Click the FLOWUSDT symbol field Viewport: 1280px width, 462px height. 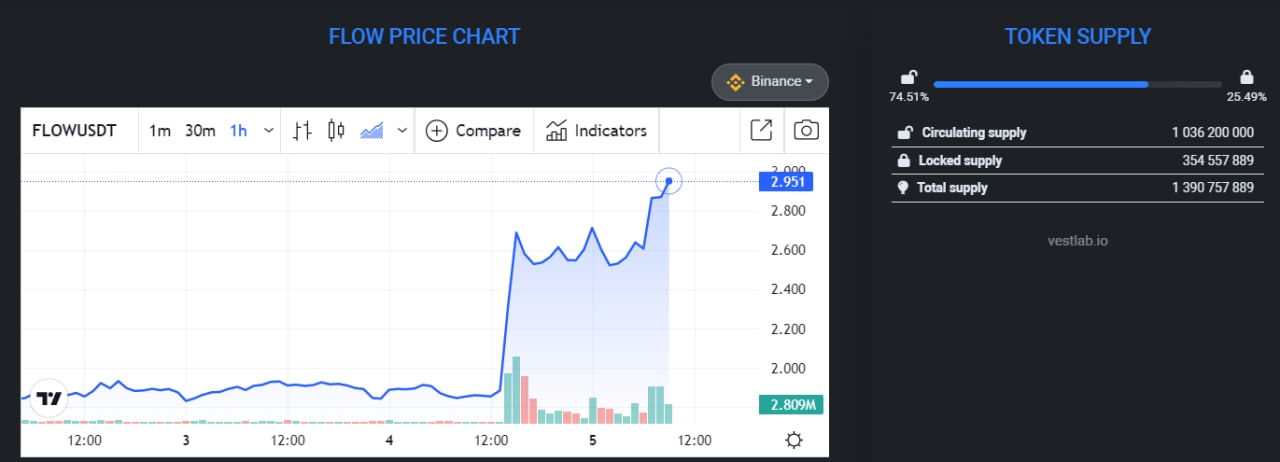point(75,131)
